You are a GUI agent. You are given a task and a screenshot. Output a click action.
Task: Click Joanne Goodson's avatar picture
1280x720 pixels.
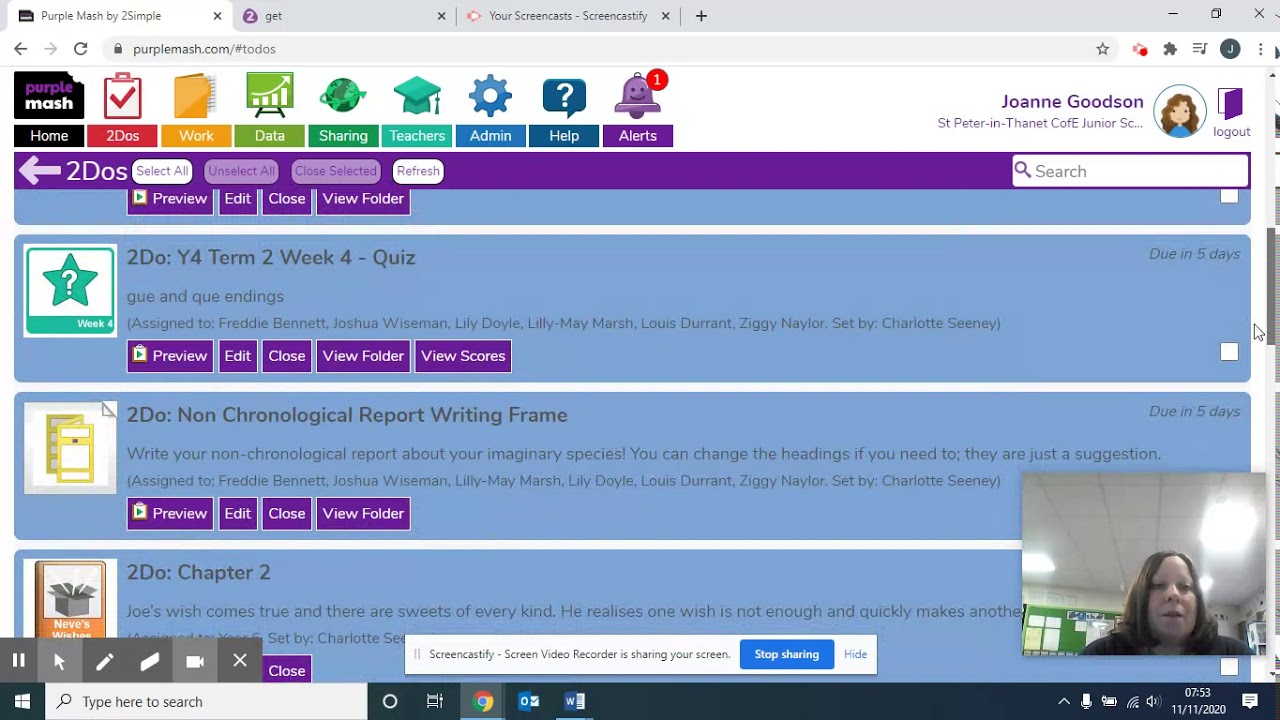1180,111
